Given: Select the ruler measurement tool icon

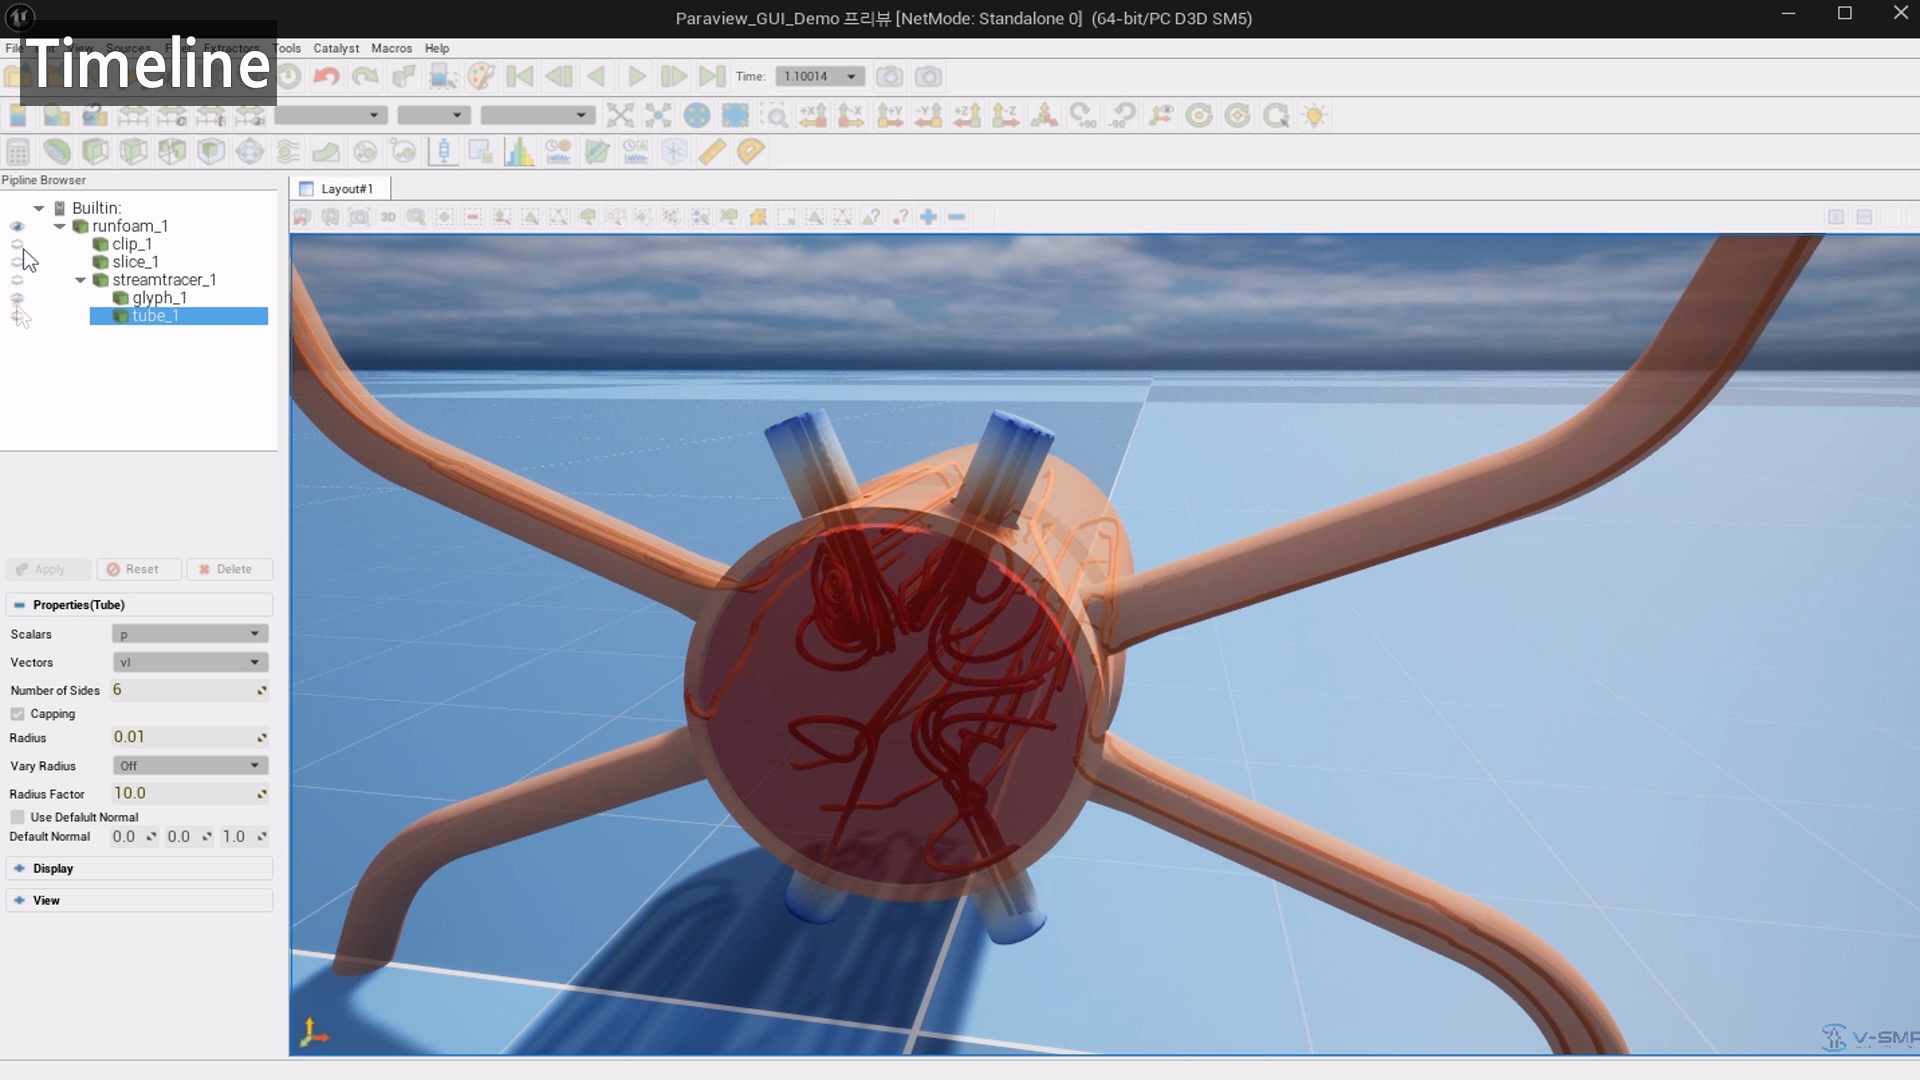Looking at the screenshot, I should [x=712, y=152].
